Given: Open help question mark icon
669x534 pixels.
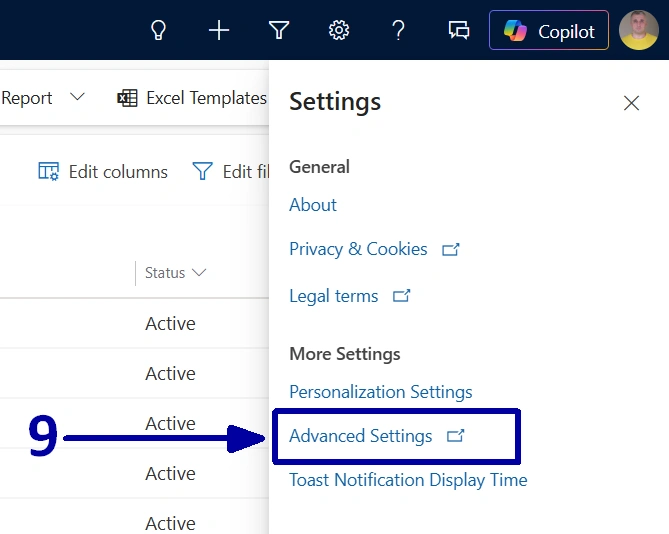Looking at the screenshot, I should 398,30.
